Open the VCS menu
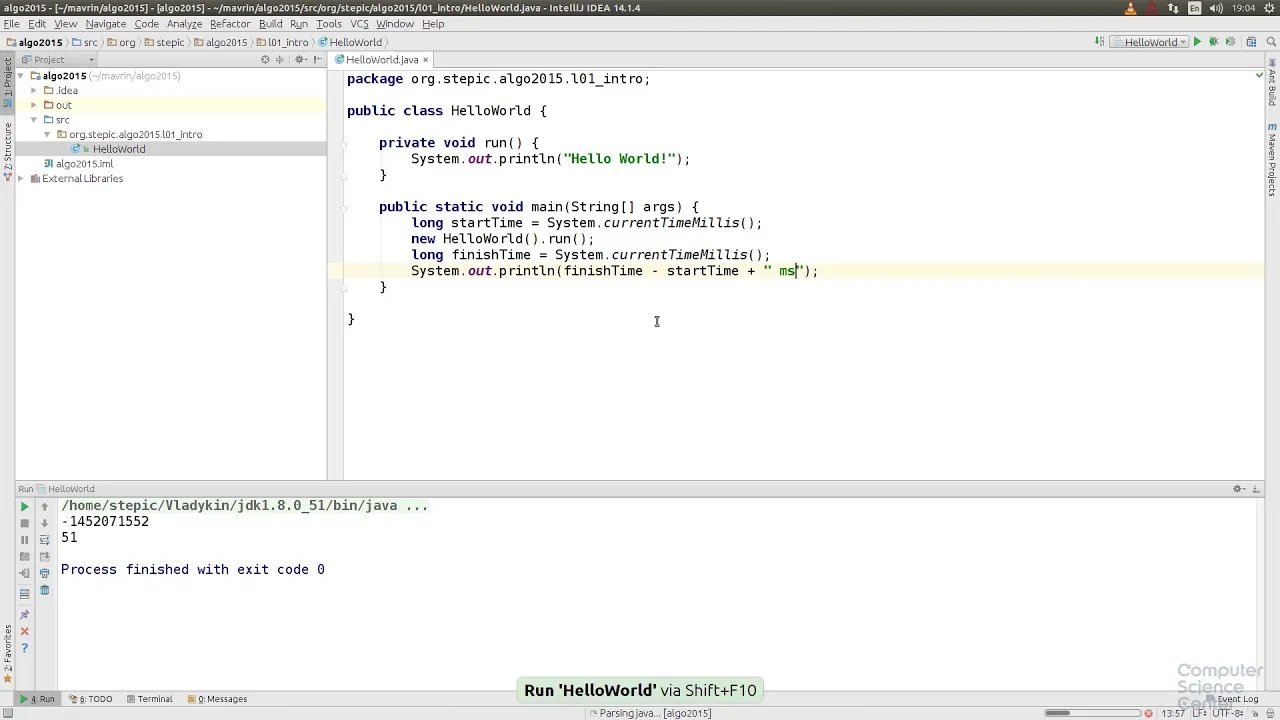This screenshot has width=1280, height=720. point(359,24)
